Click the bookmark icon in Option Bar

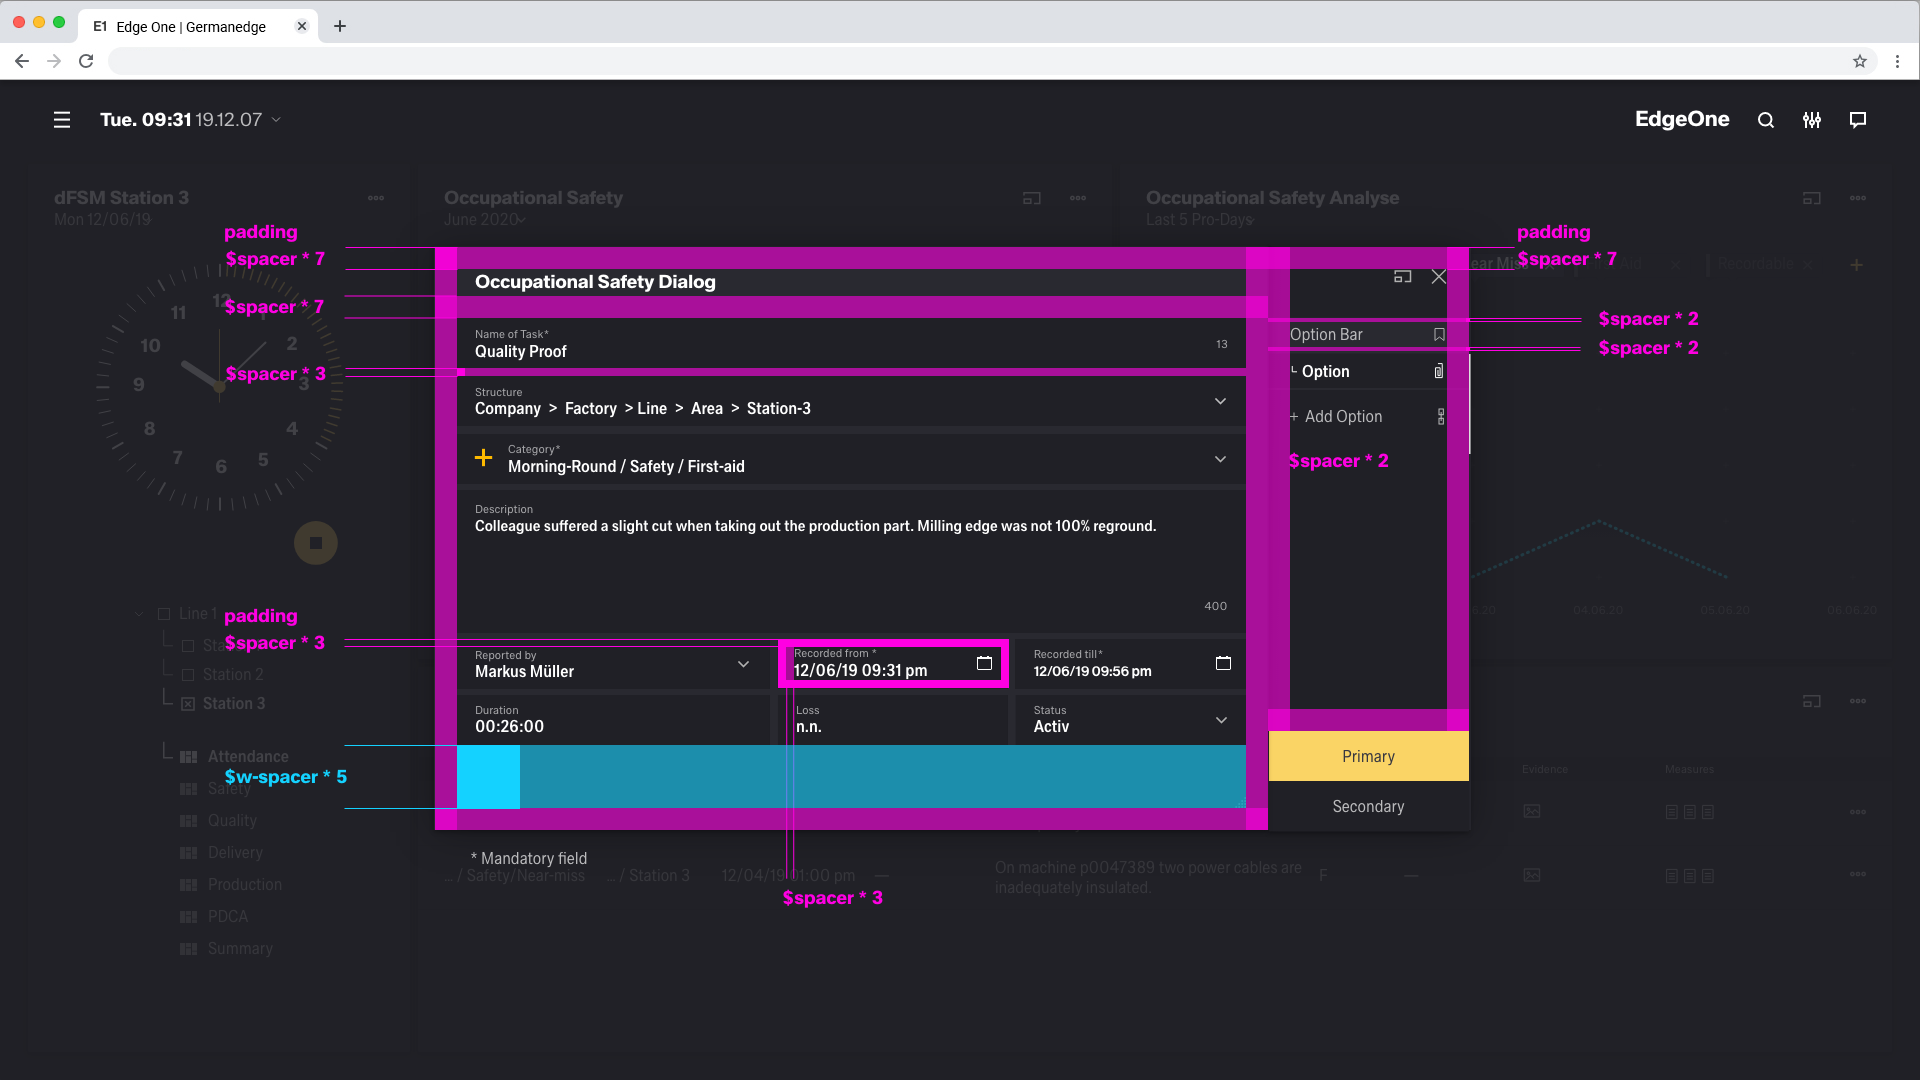click(1439, 335)
